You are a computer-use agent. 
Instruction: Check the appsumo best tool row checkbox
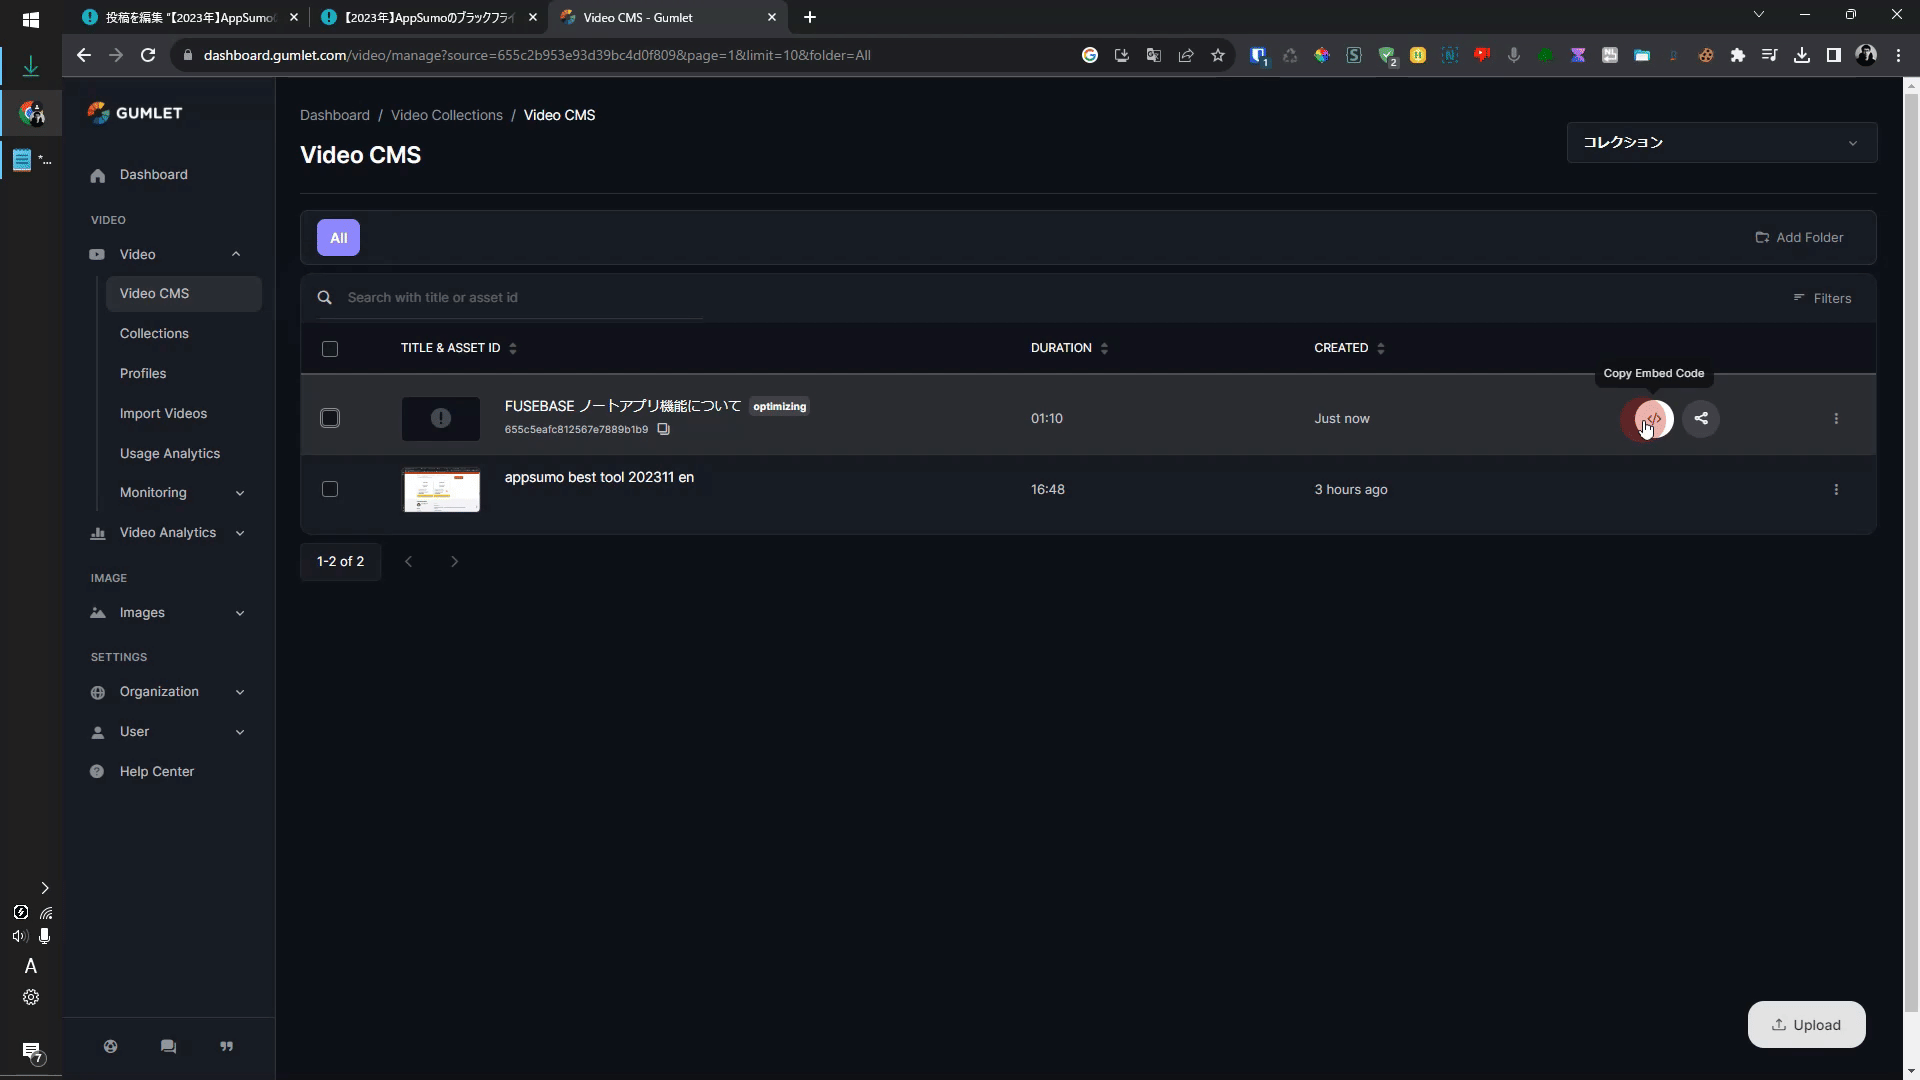pyautogui.click(x=330, y=490)
